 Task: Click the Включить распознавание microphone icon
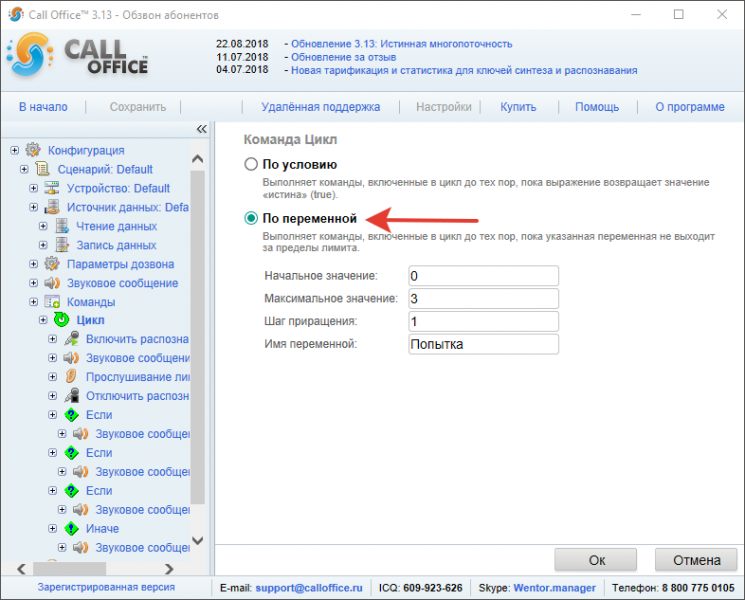point(71,339)
